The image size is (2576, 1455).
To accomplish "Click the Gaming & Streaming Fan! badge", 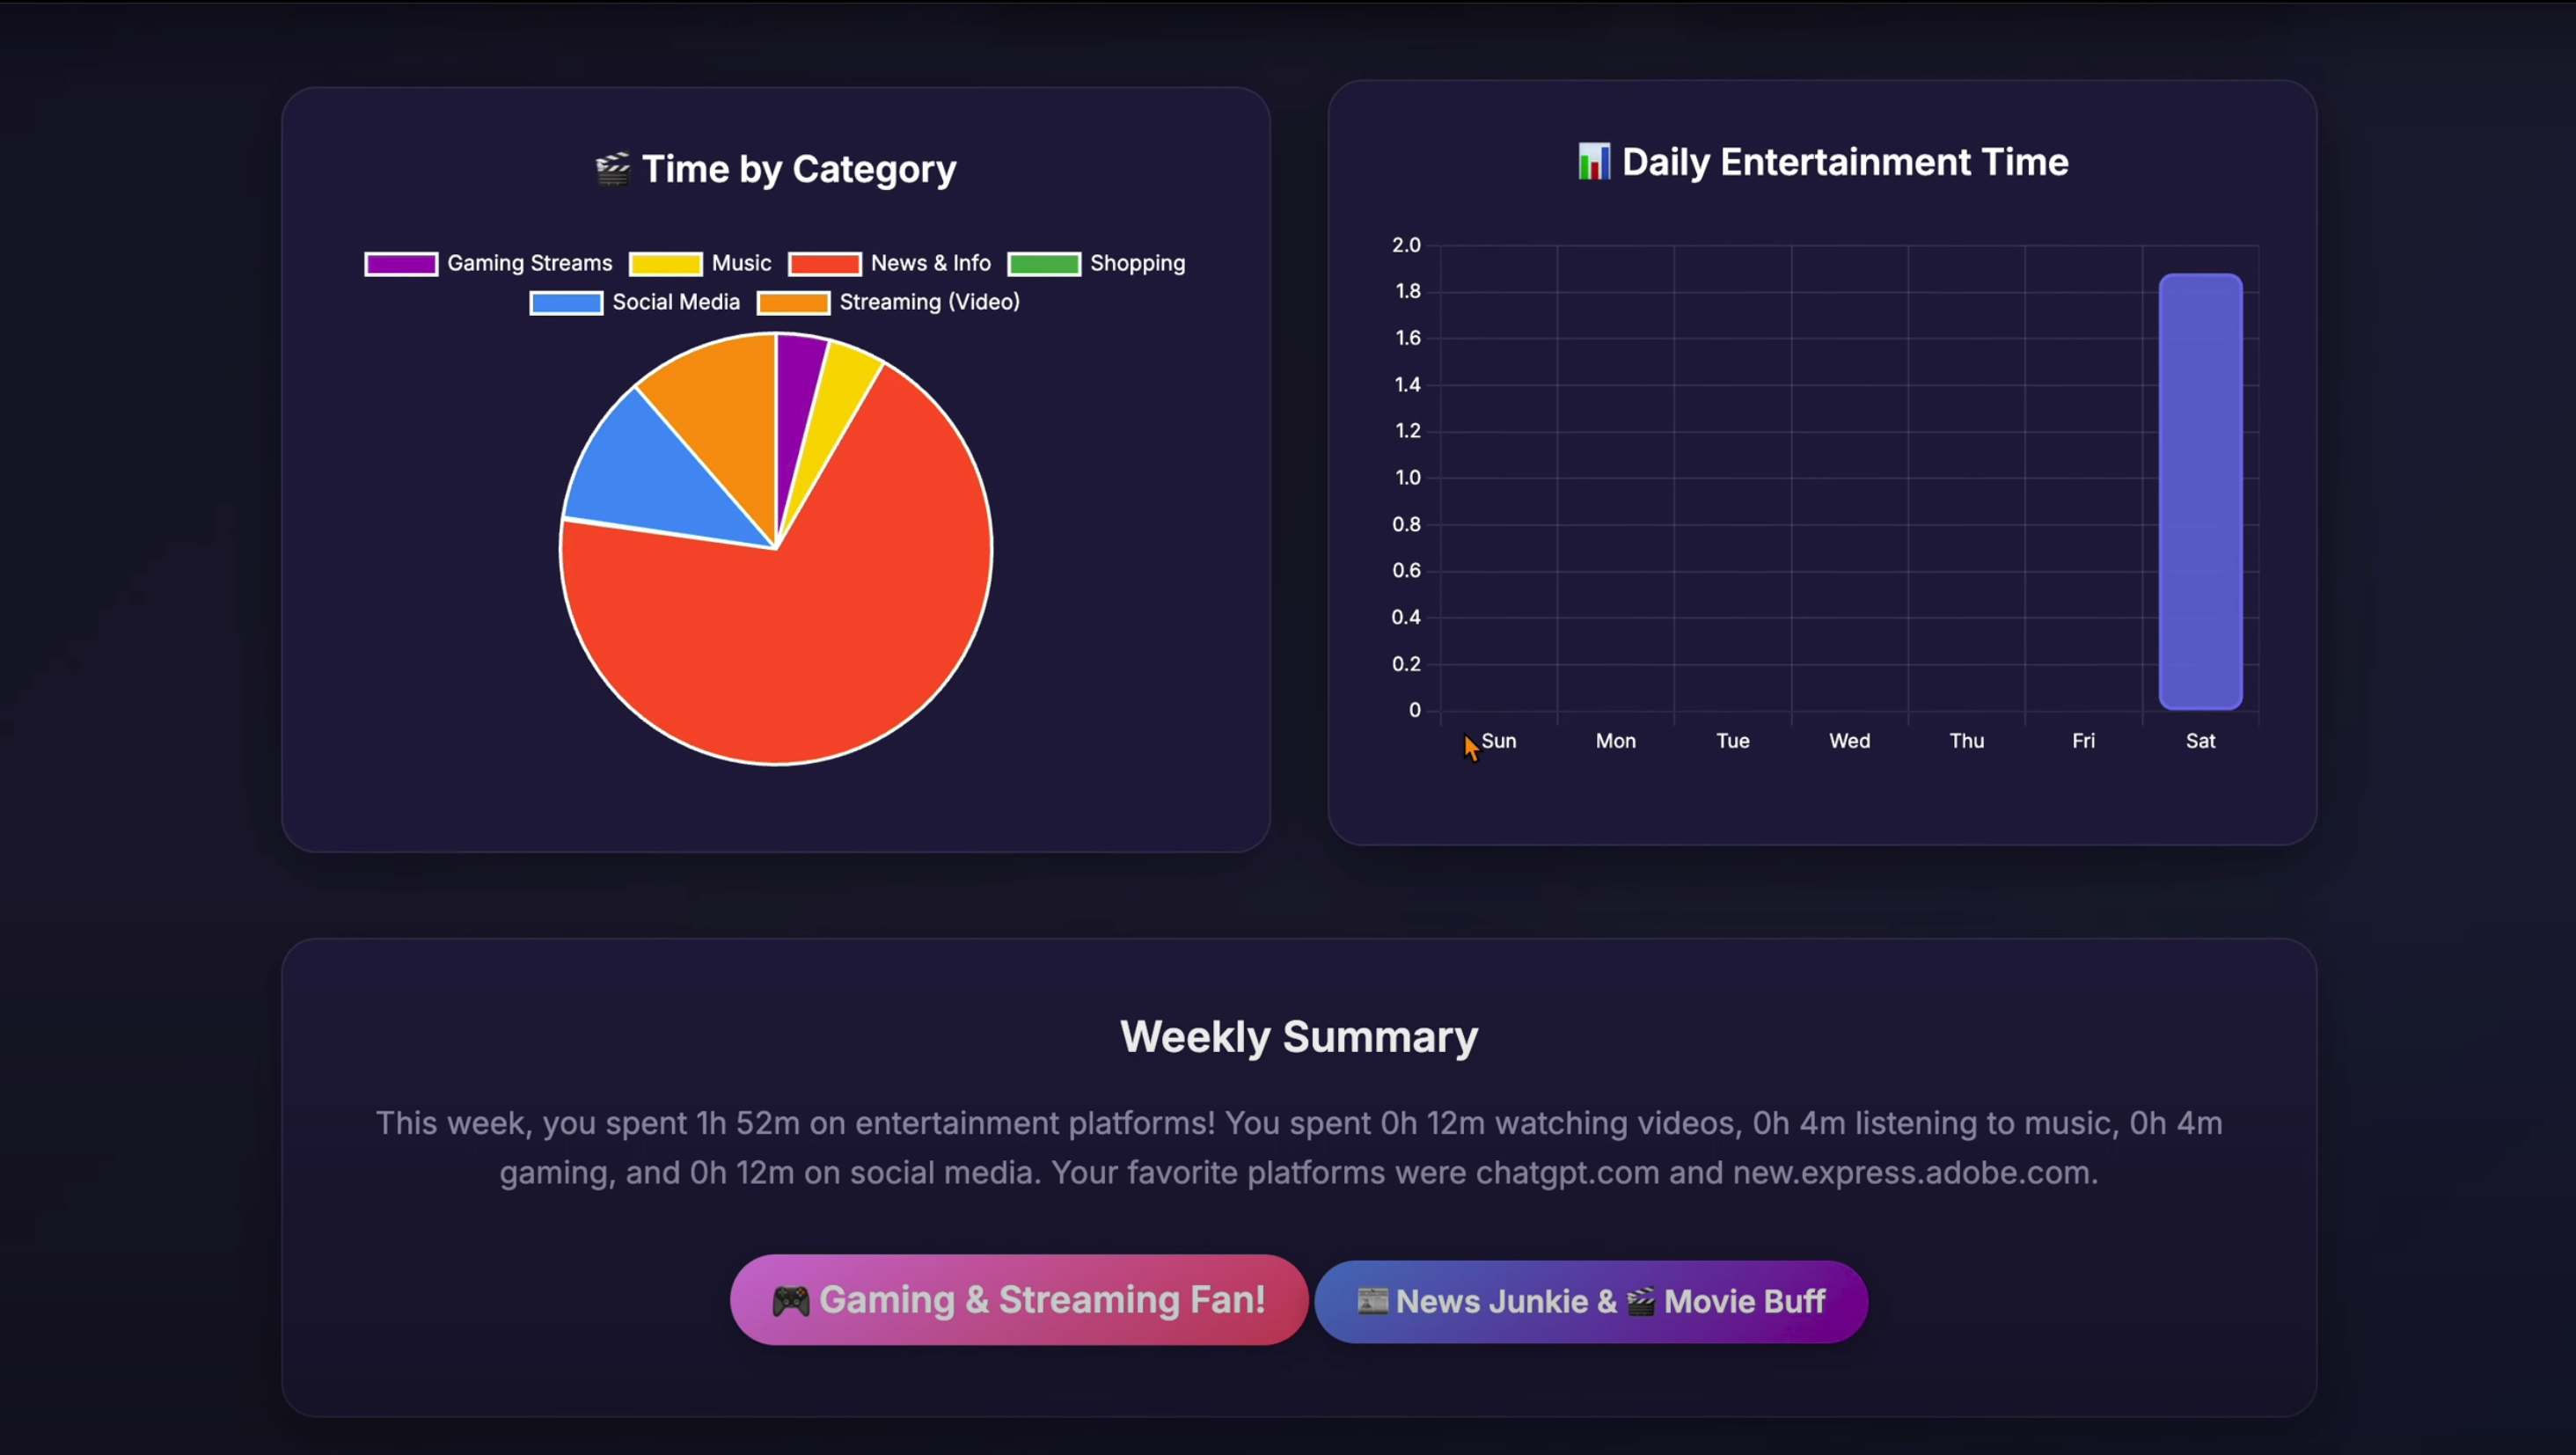I will click(x=1018, y=1300).
